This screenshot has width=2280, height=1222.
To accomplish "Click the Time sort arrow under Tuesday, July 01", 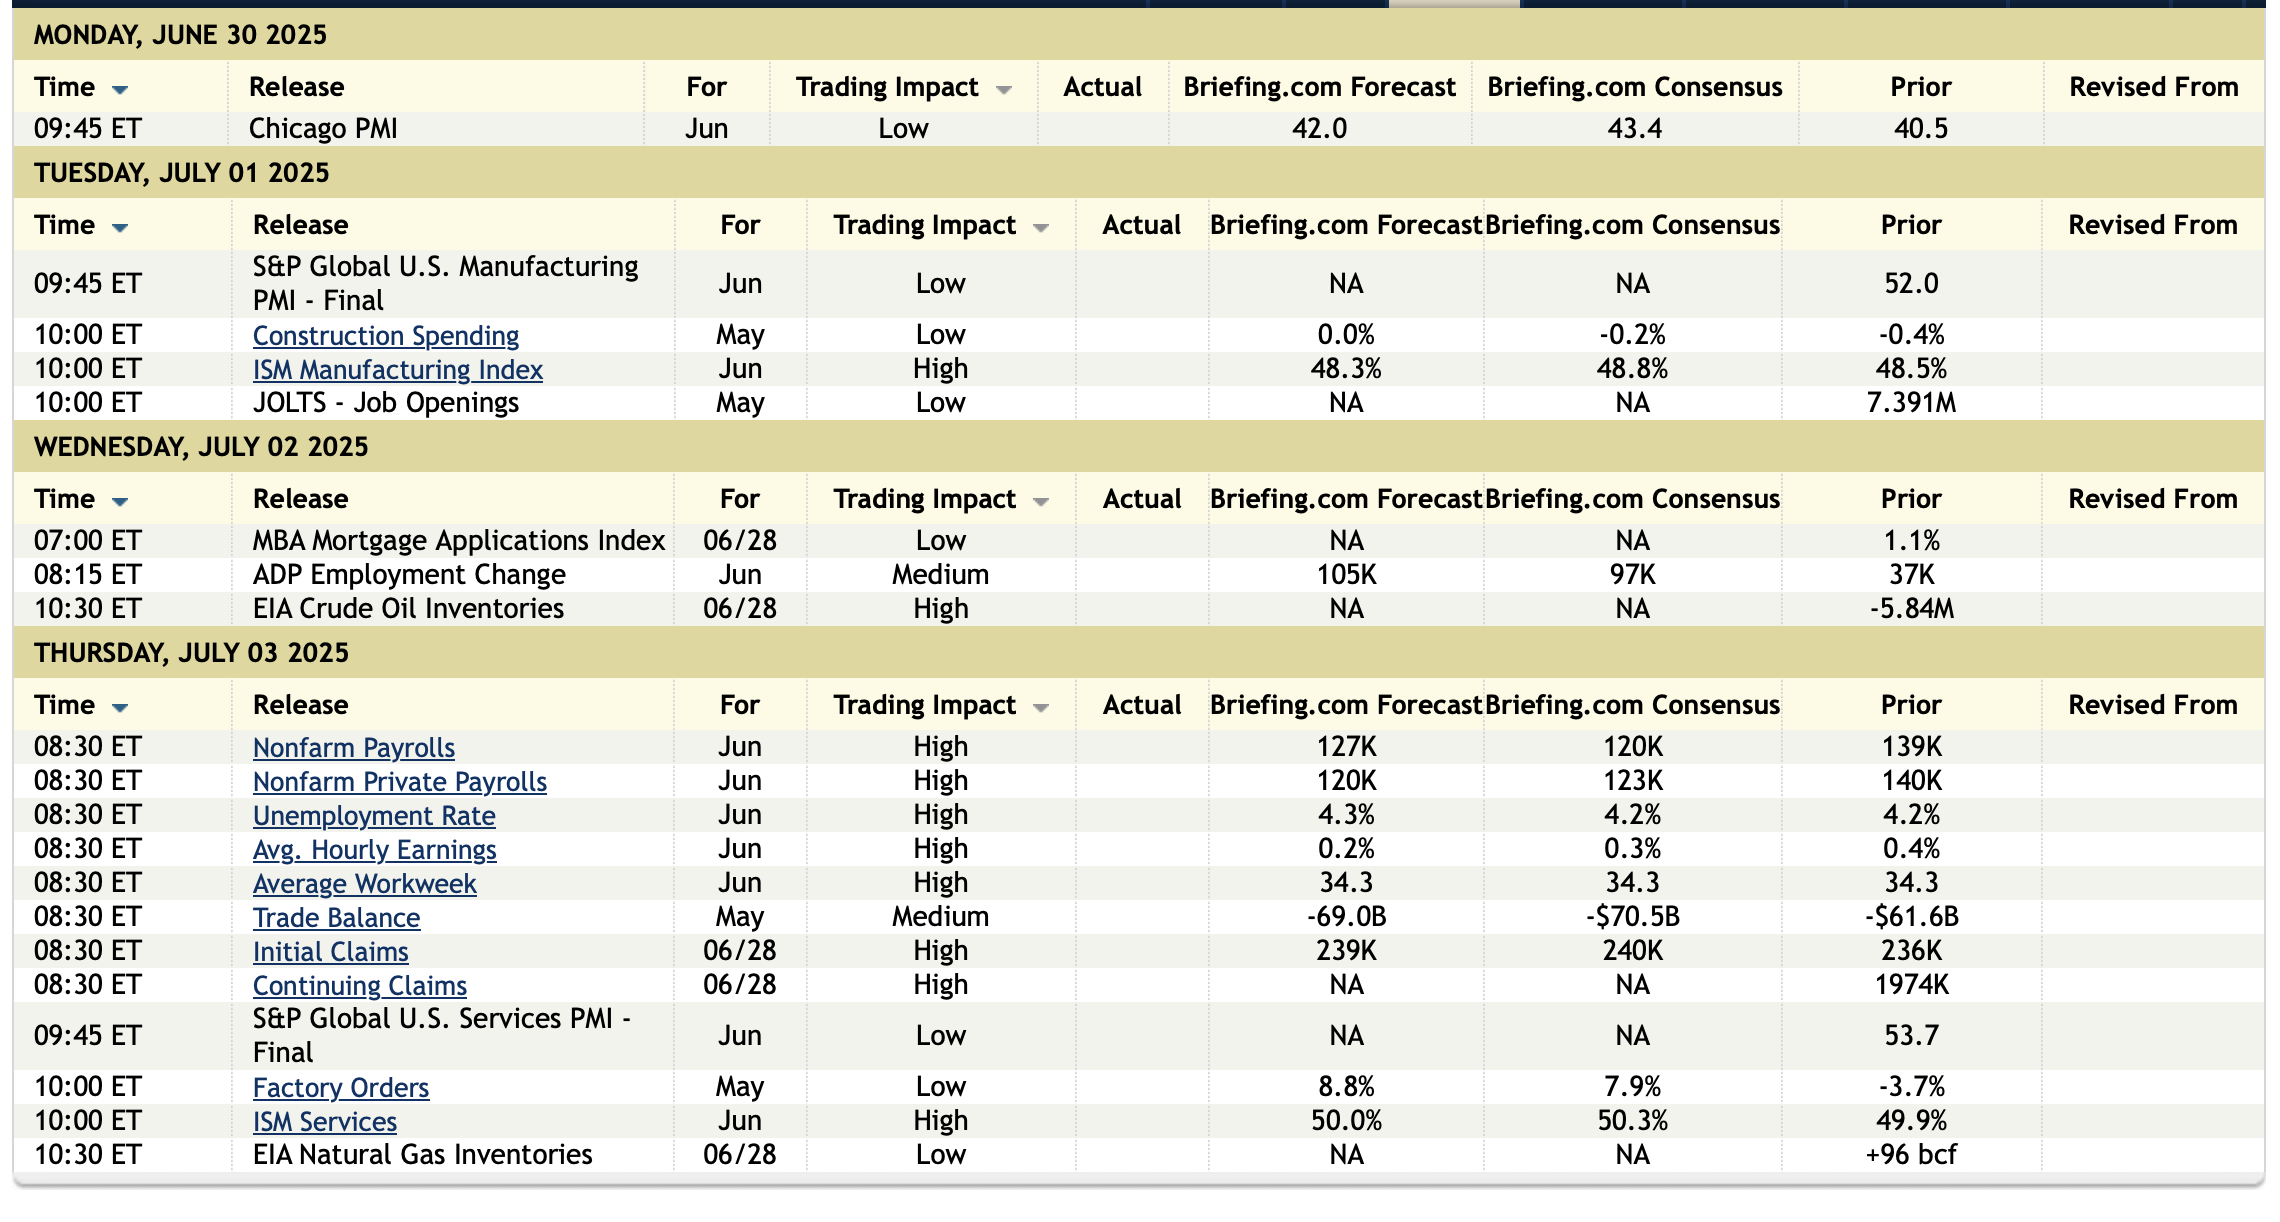I will click(x=120, y=228).
